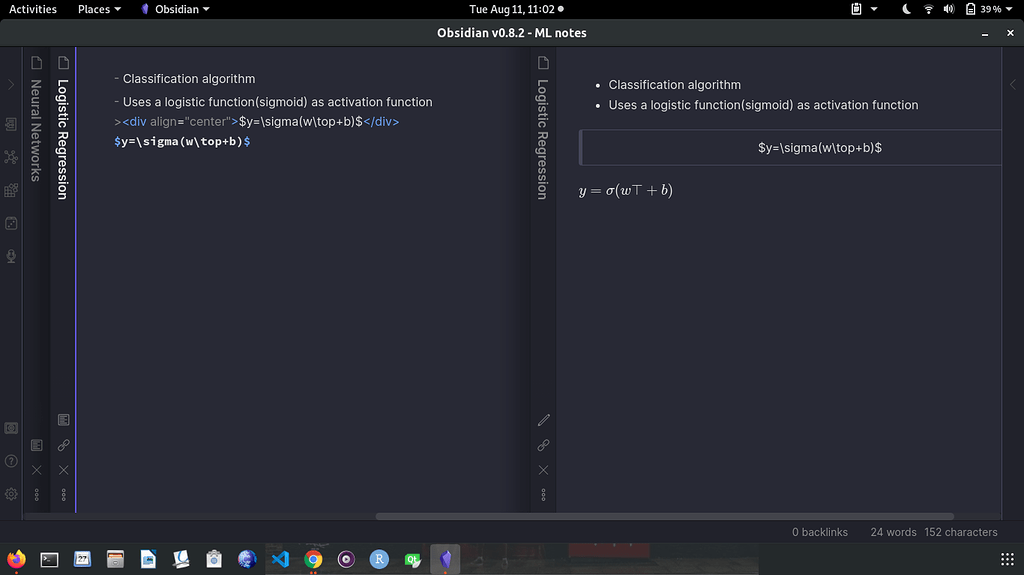1024x575 pixels.
Task: Show all applications grid button
Action: coord(1007,559)
